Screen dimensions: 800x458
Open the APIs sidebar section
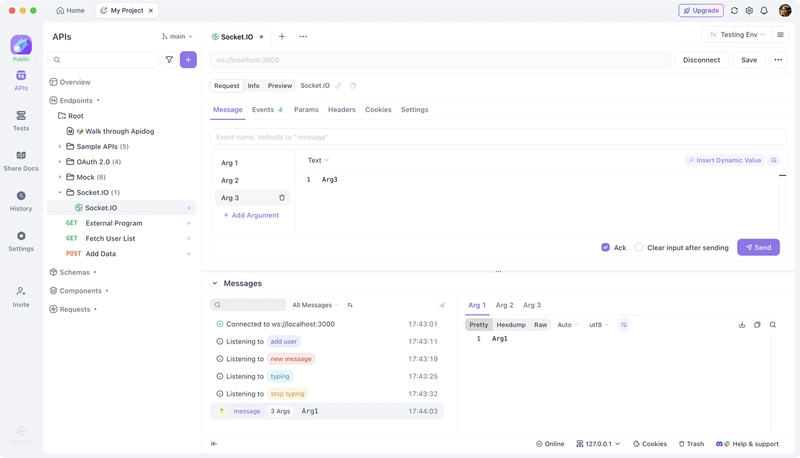click(x=21, y=81)
